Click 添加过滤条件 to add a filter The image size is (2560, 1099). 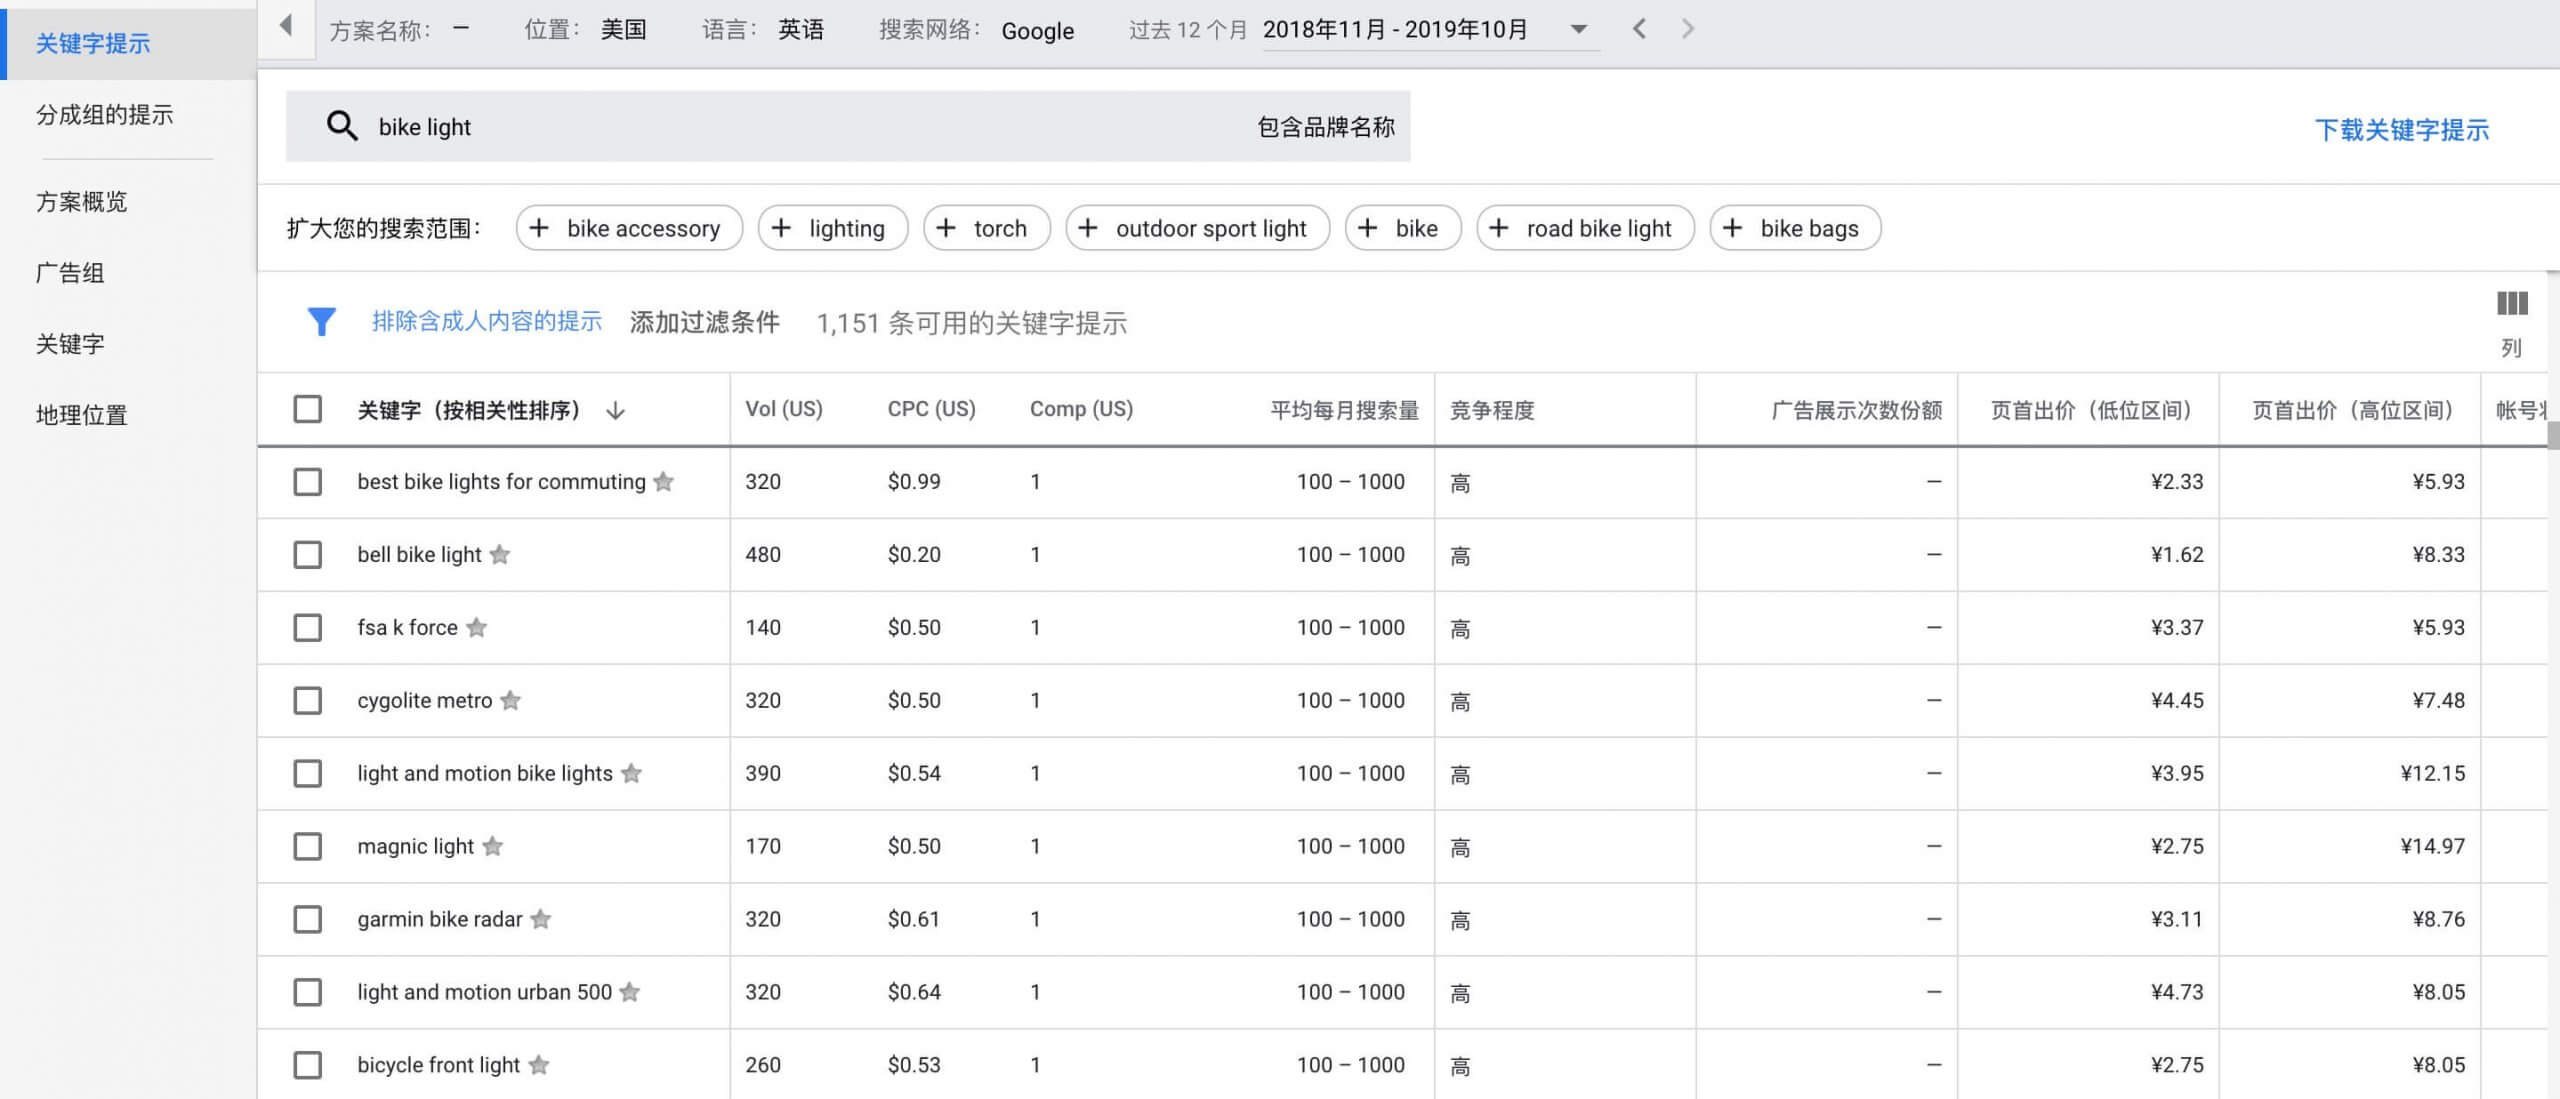point(705,322)
